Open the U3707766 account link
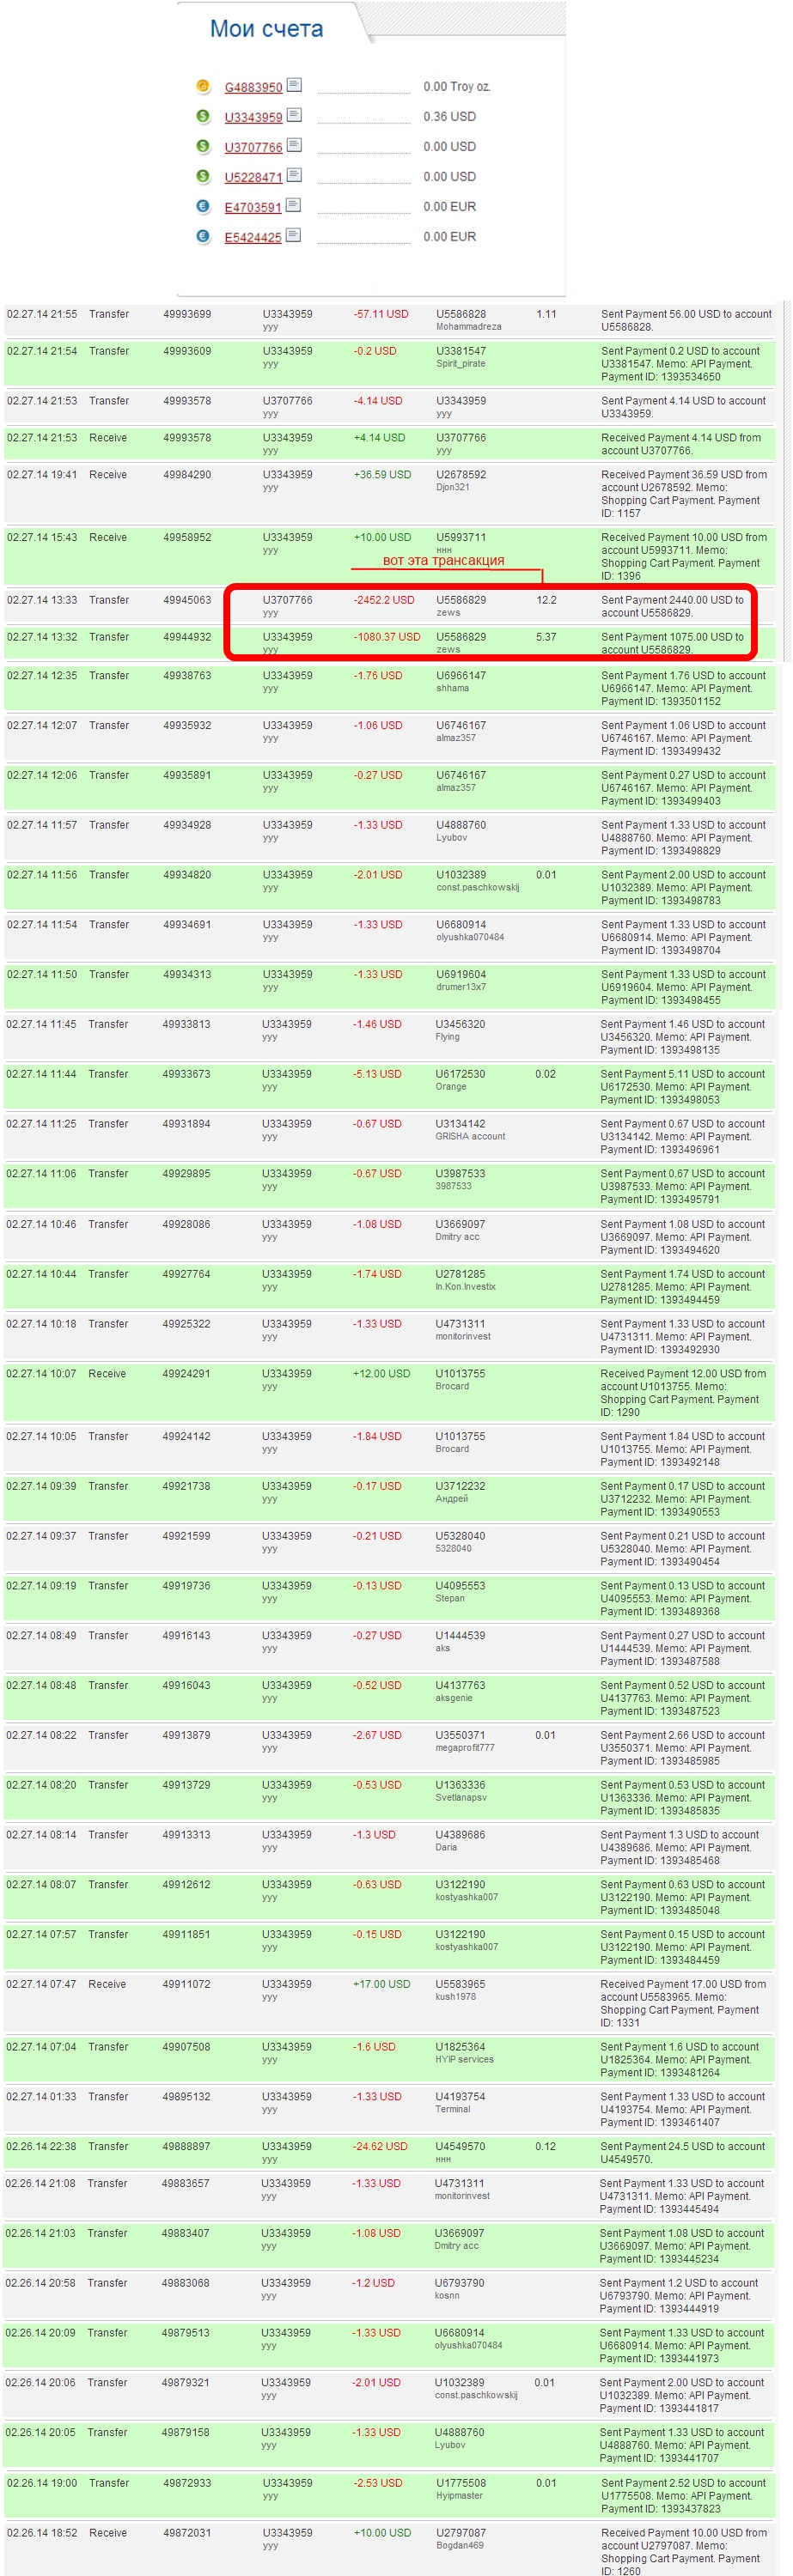The width and height of the screenshot is (793, 2576). [x=253, y=148]
